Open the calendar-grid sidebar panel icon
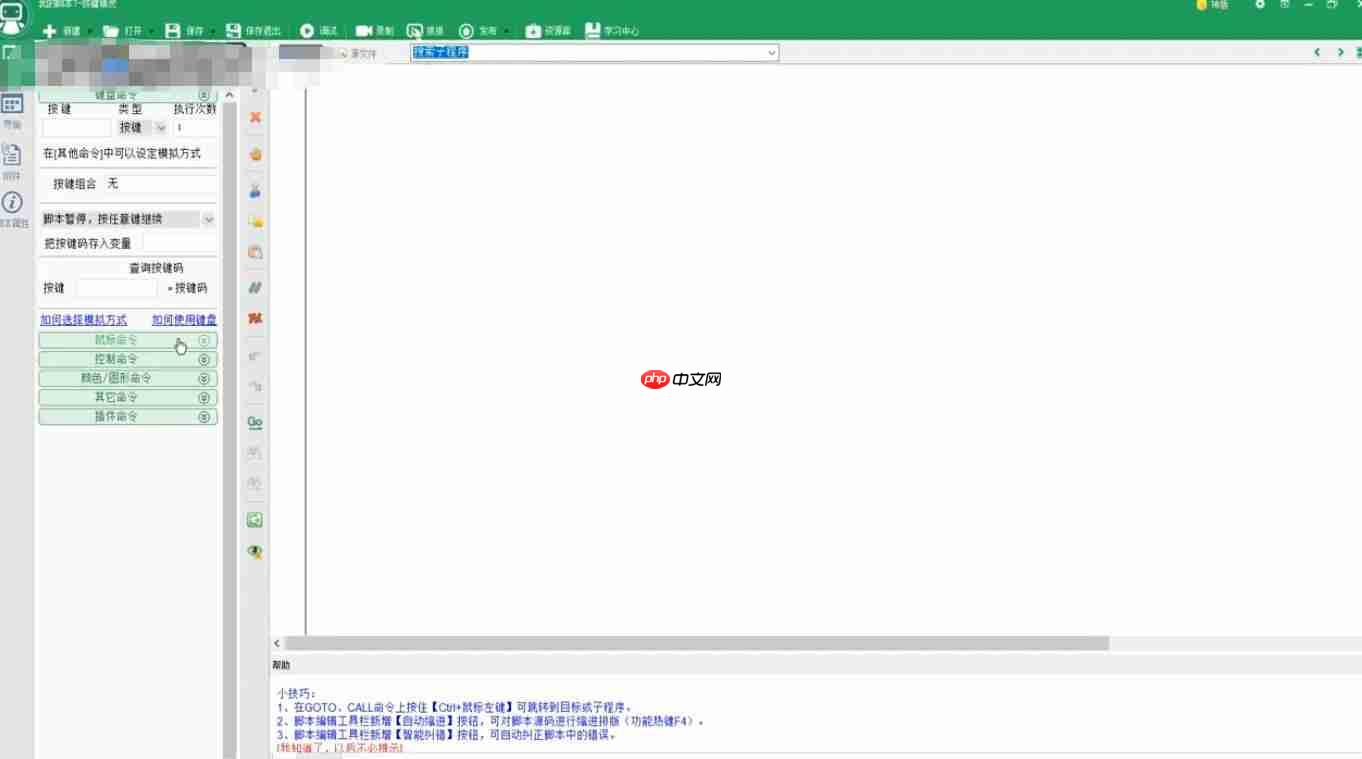This screenshot has height=759, width=1362. click(x=12, y=104)
